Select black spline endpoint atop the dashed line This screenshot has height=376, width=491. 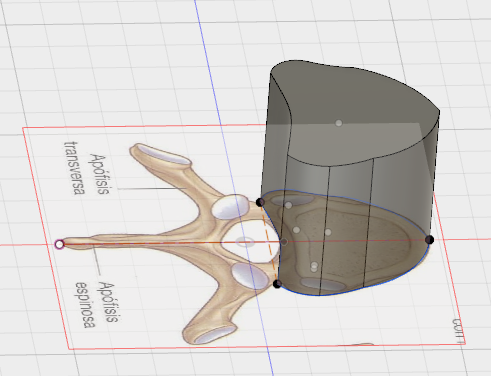click(x=260, y=202)
